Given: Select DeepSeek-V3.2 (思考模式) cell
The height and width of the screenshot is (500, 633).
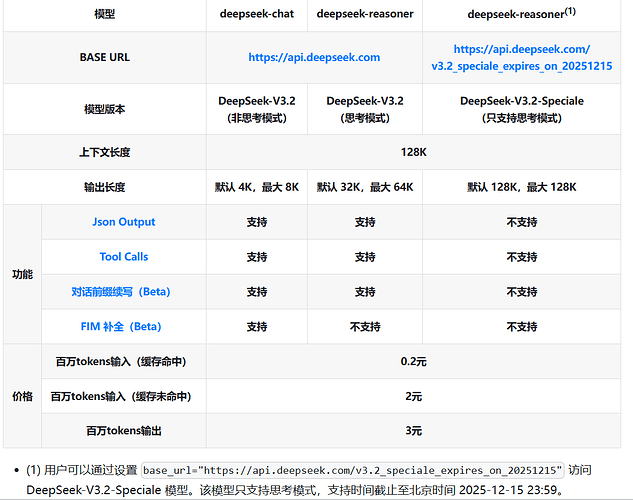Looking at the screenshot, I should click(x=365, y=109).
